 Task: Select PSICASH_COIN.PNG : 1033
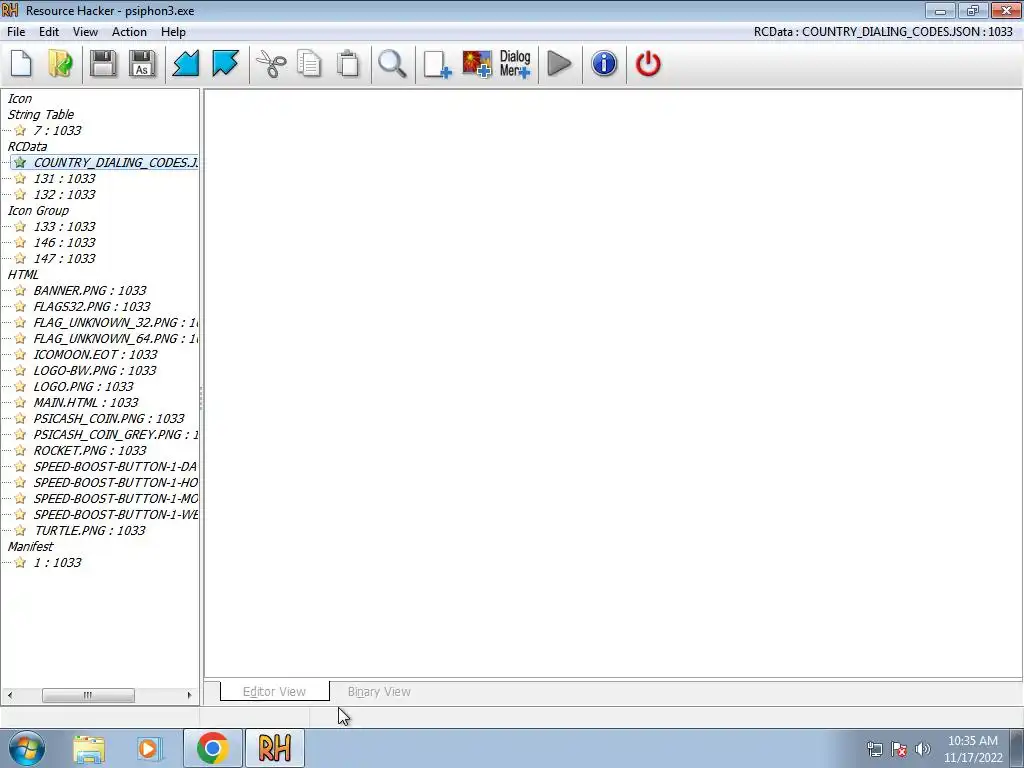109,419
